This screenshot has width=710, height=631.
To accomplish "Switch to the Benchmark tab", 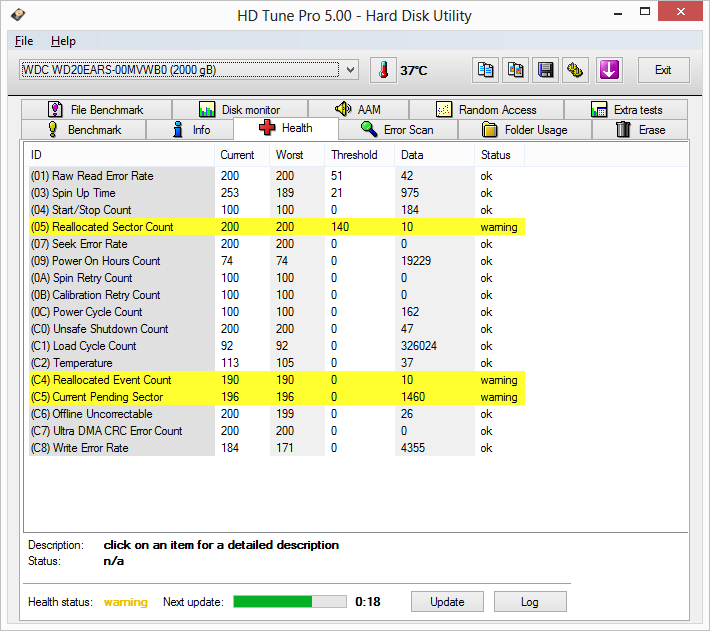I will pyautogui.click(x=84, y=129).
